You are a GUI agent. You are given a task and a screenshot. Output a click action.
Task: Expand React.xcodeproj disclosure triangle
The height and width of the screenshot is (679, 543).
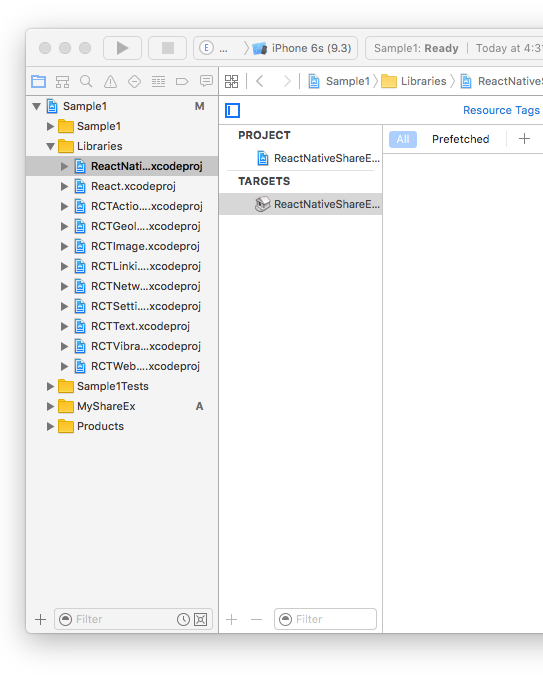(x=65, y=186)
